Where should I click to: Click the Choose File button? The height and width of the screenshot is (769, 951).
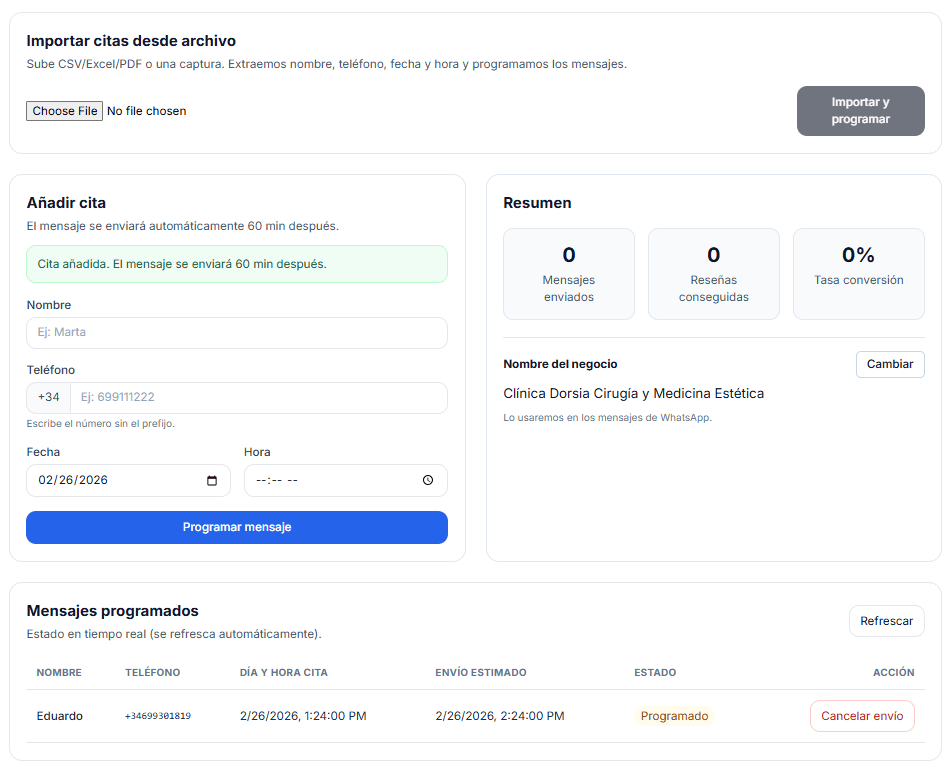[x=65, y=111]
